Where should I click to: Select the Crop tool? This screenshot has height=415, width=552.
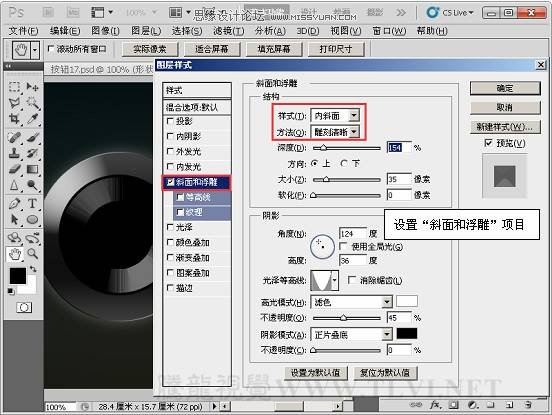click(14, 119)
